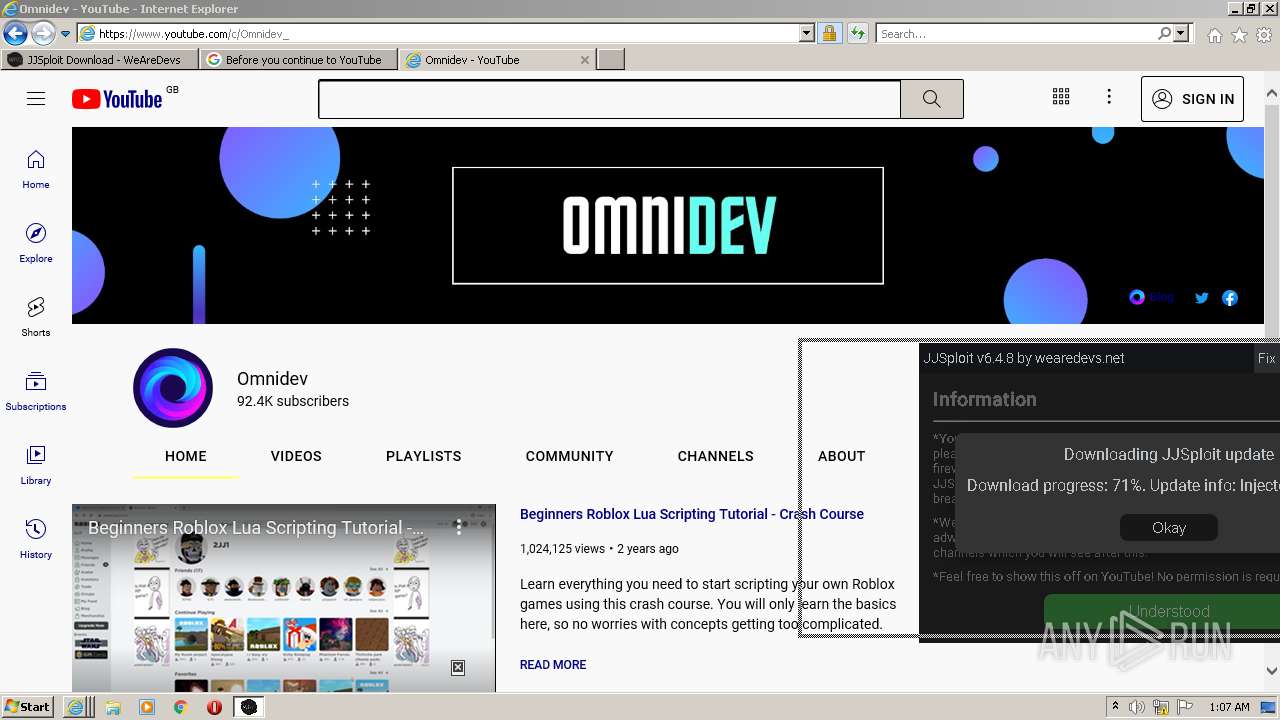The height and width of the screenshot is (720, 1280).
Task: Click Understood button in JJSploit window
Action: click(1169, 612)
